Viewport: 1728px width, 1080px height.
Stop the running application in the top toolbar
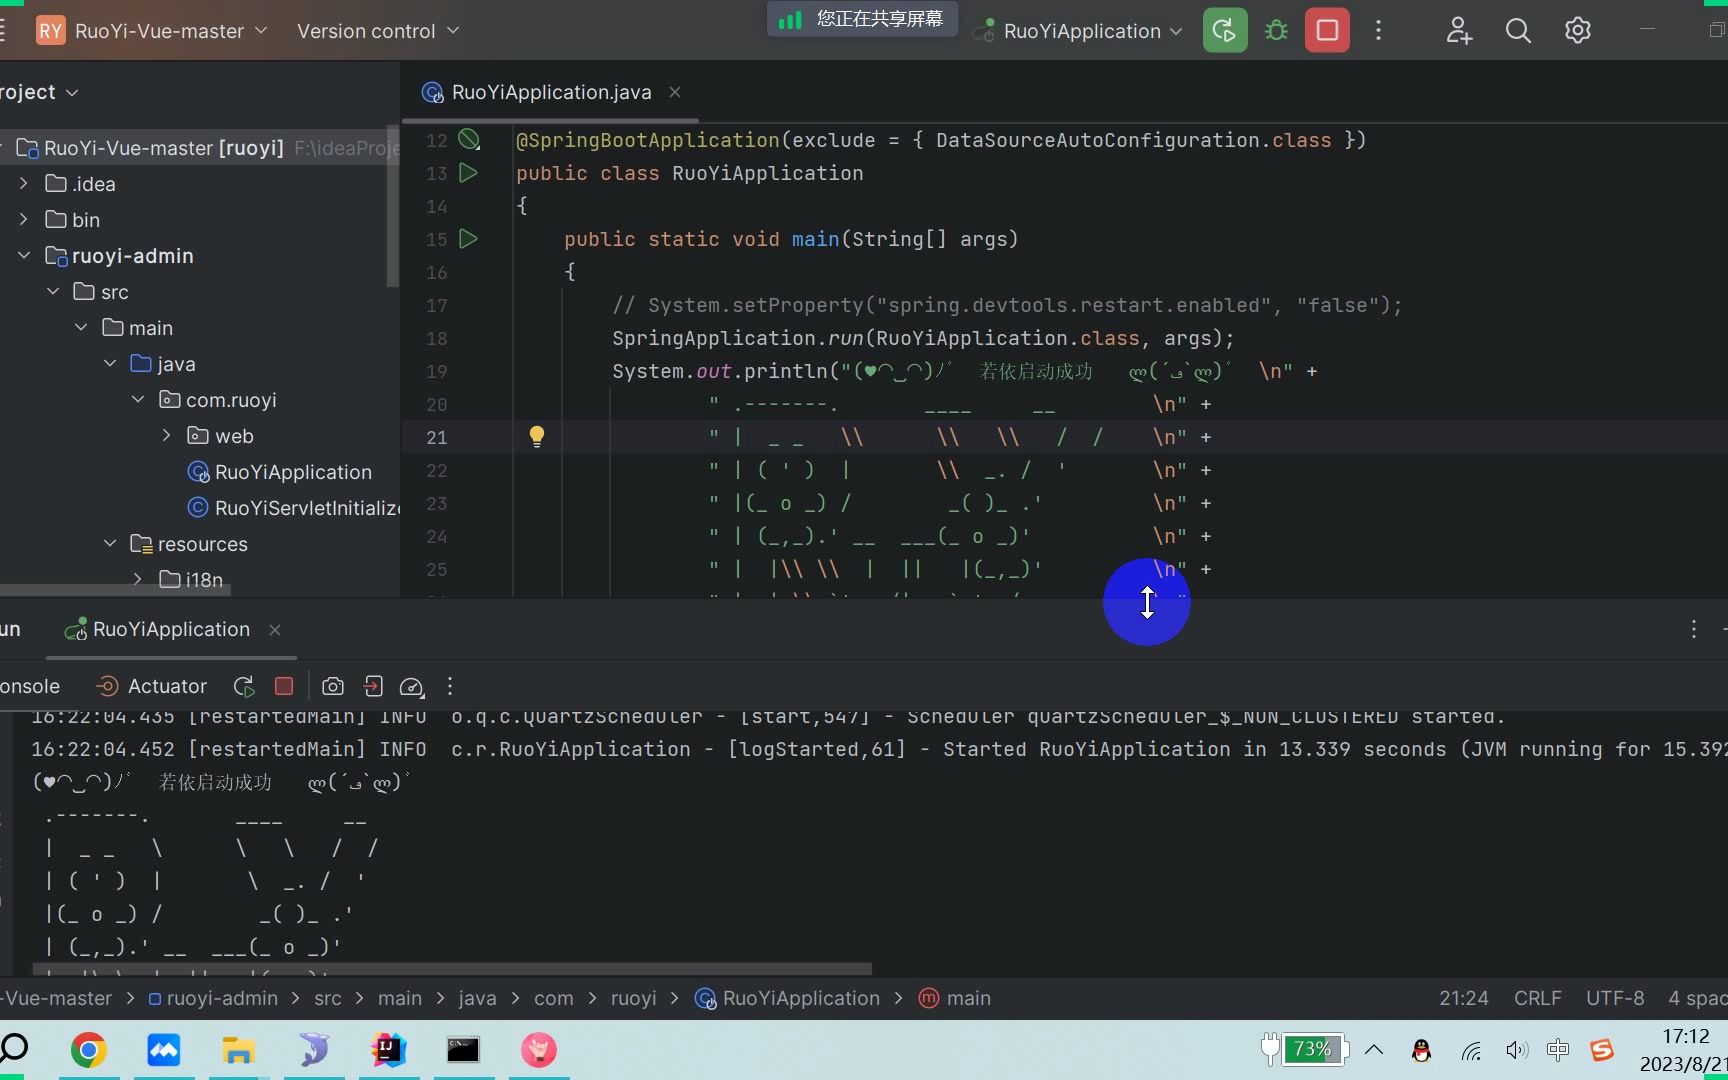(1327, 30)
